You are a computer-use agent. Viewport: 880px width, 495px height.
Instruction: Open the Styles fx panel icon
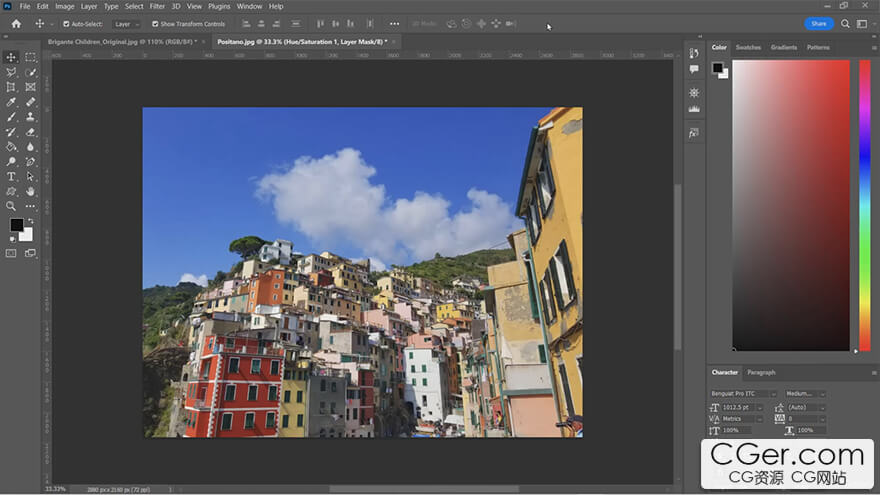click(694, 134)
